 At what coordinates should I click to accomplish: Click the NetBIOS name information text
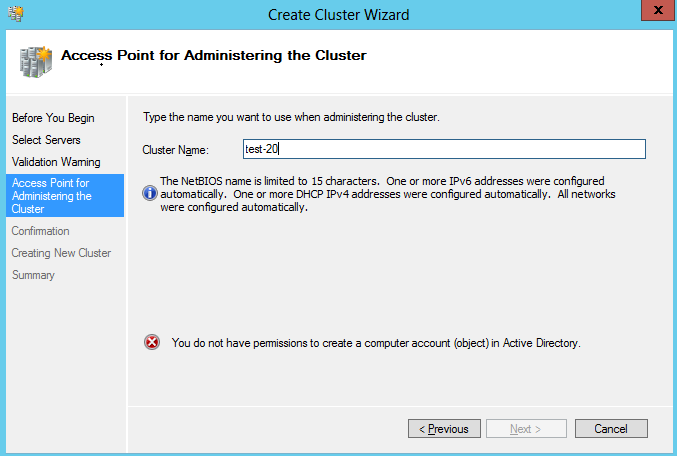click(x=388, y=194)
